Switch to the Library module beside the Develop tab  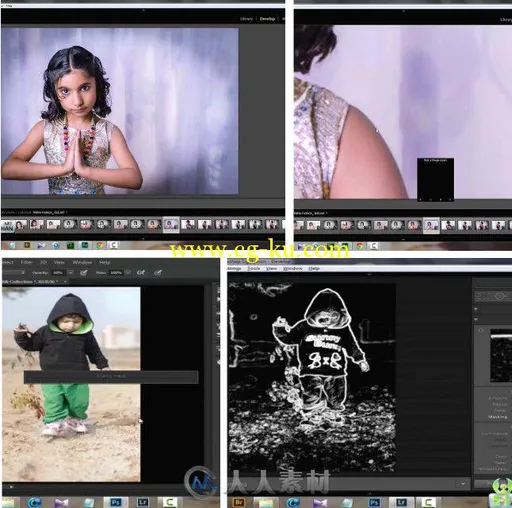tap(246, 19)
